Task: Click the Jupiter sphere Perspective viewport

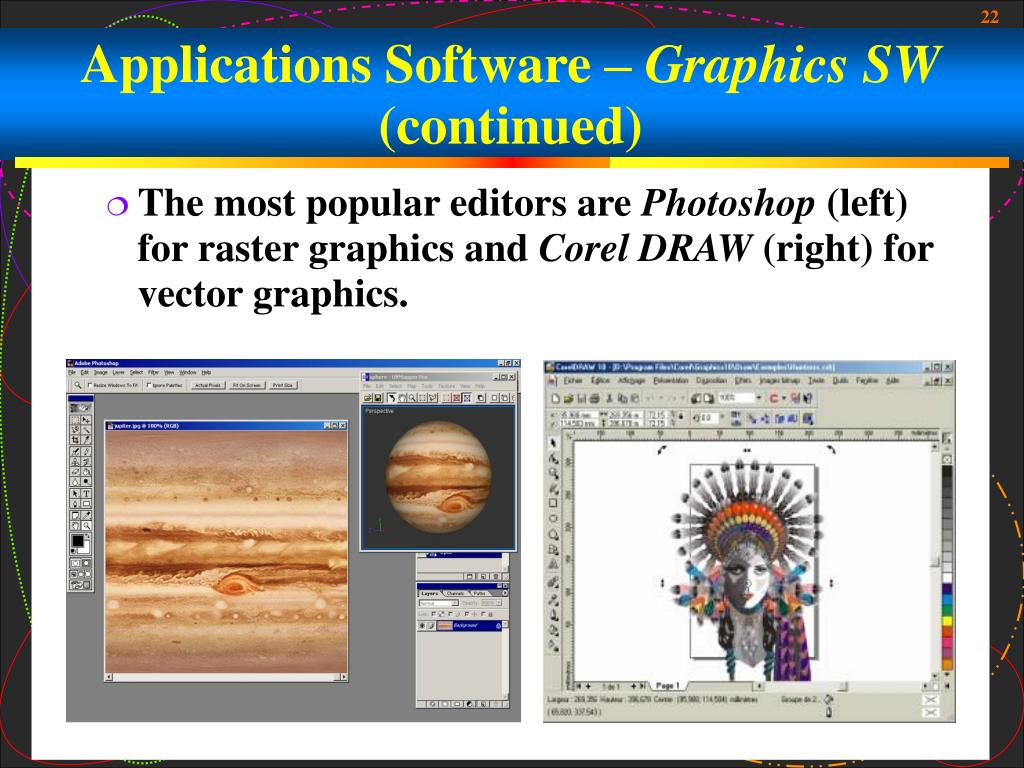Action: [438, 477]
